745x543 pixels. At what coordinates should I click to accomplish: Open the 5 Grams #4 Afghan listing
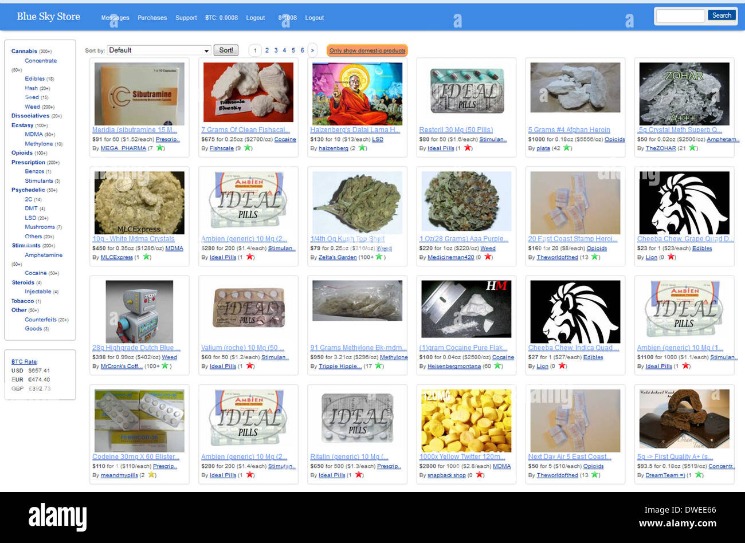[569, 130]
